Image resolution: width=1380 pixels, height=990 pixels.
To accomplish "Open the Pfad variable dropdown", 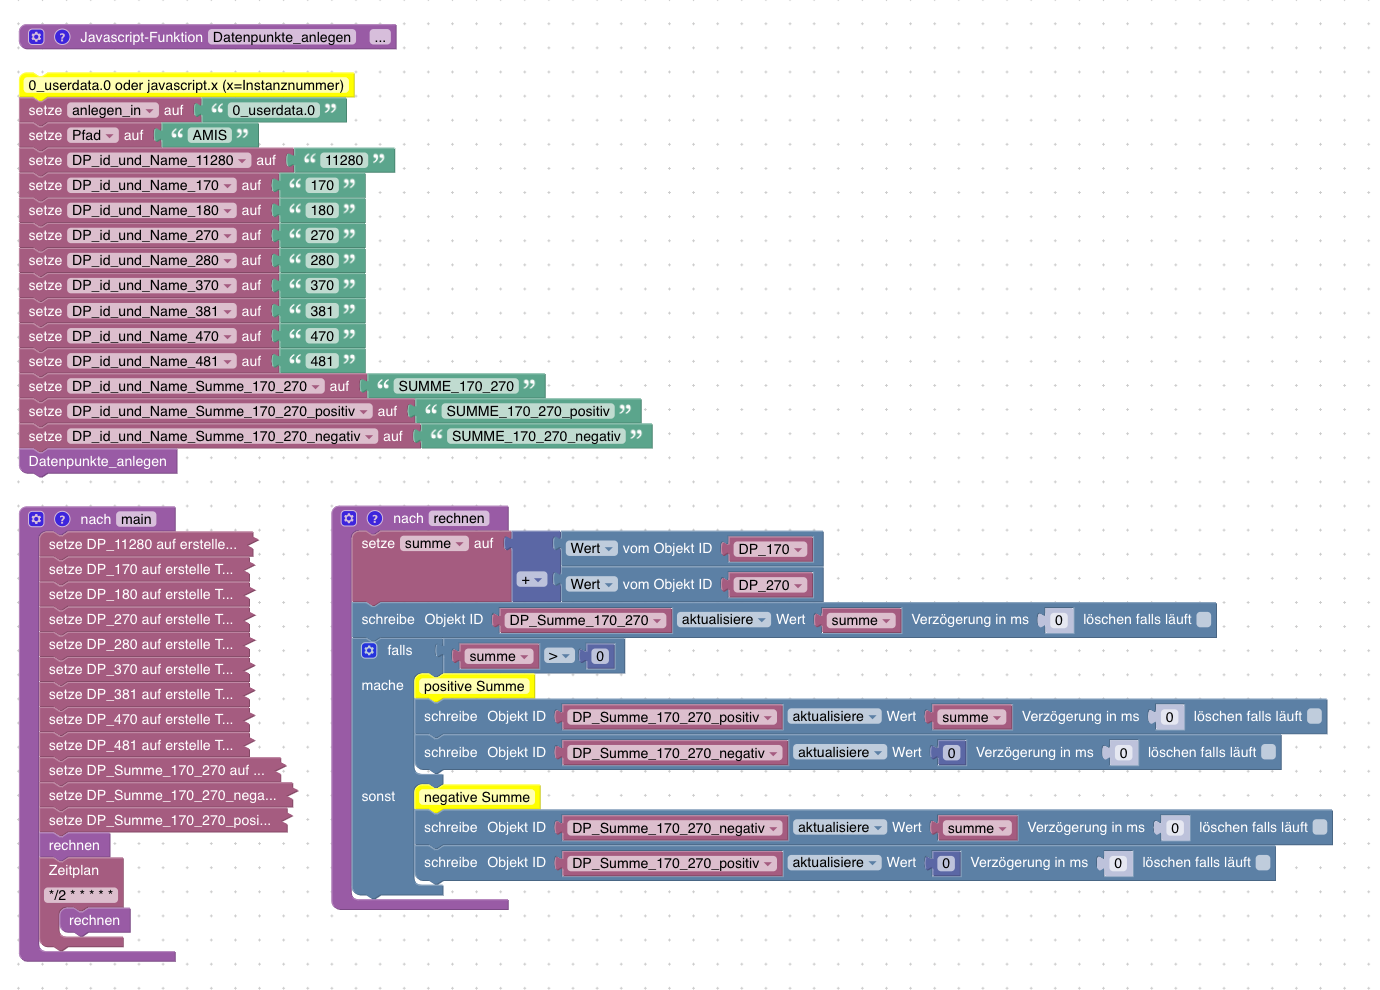I will (93, 135).
